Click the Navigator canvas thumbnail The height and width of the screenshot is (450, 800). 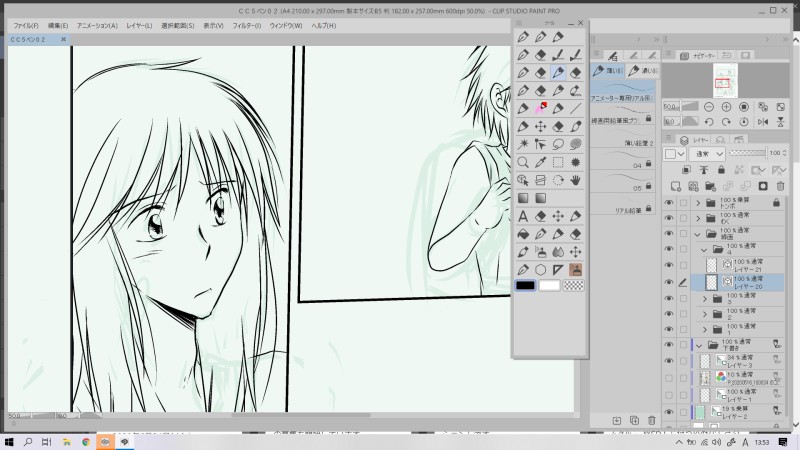[725, 81]
